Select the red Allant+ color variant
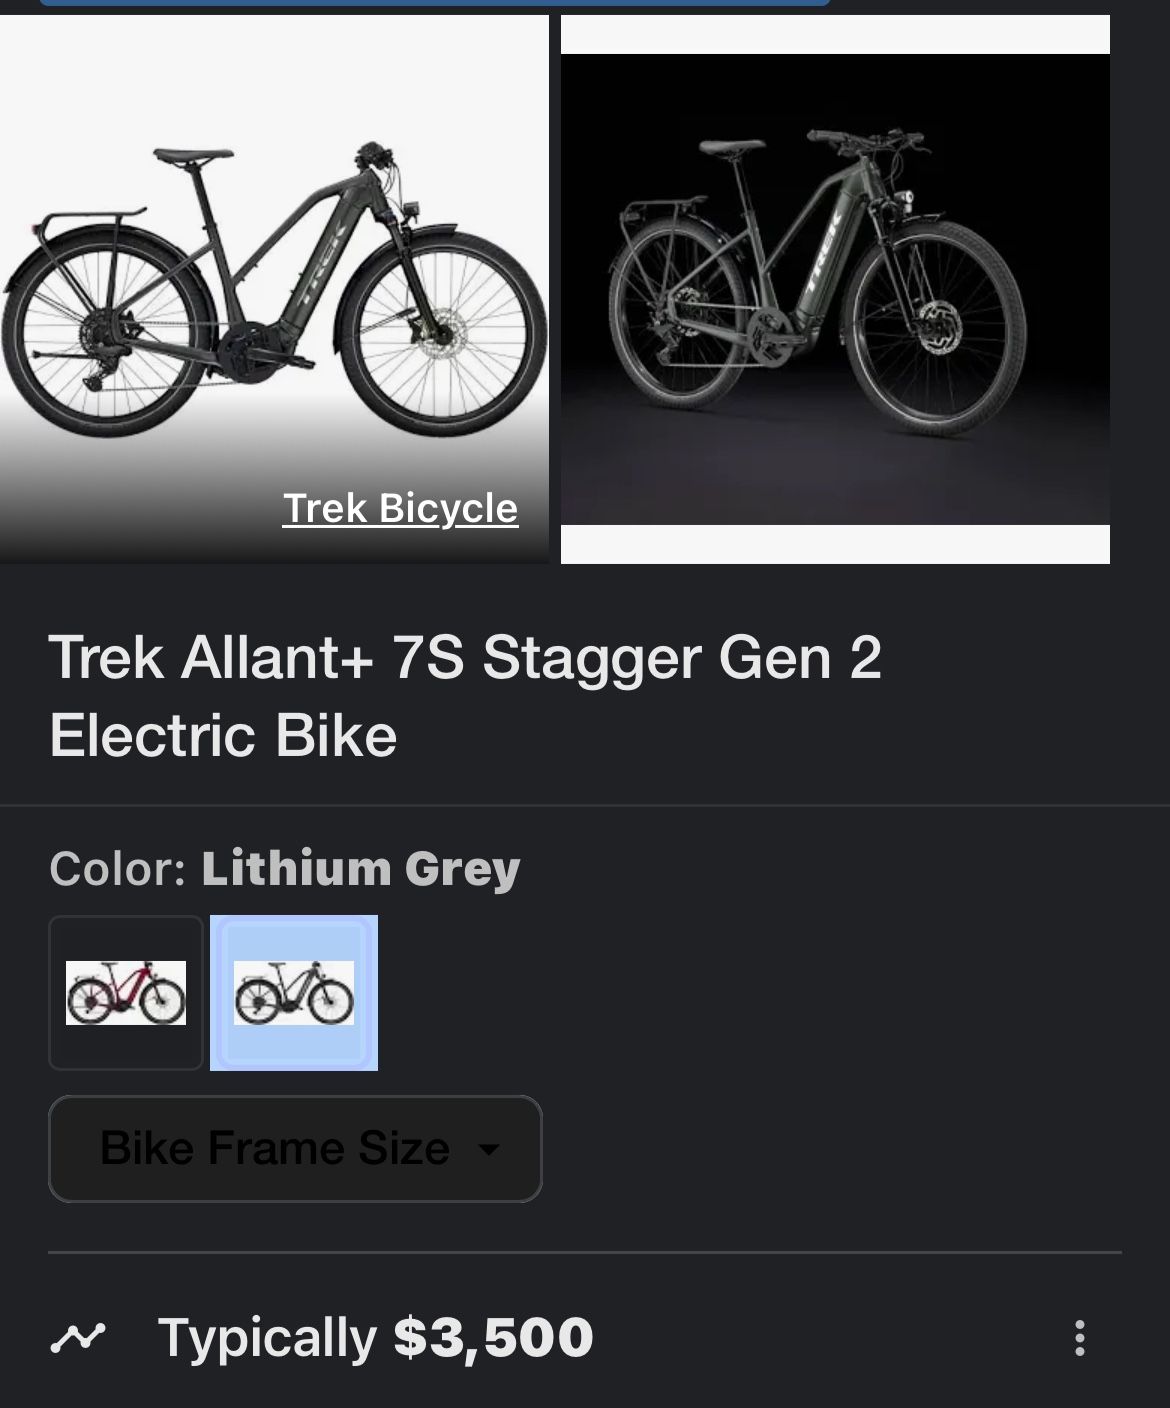This screenshot has height=1408, width=1170. pyautogui.click(x=125, y=992)
